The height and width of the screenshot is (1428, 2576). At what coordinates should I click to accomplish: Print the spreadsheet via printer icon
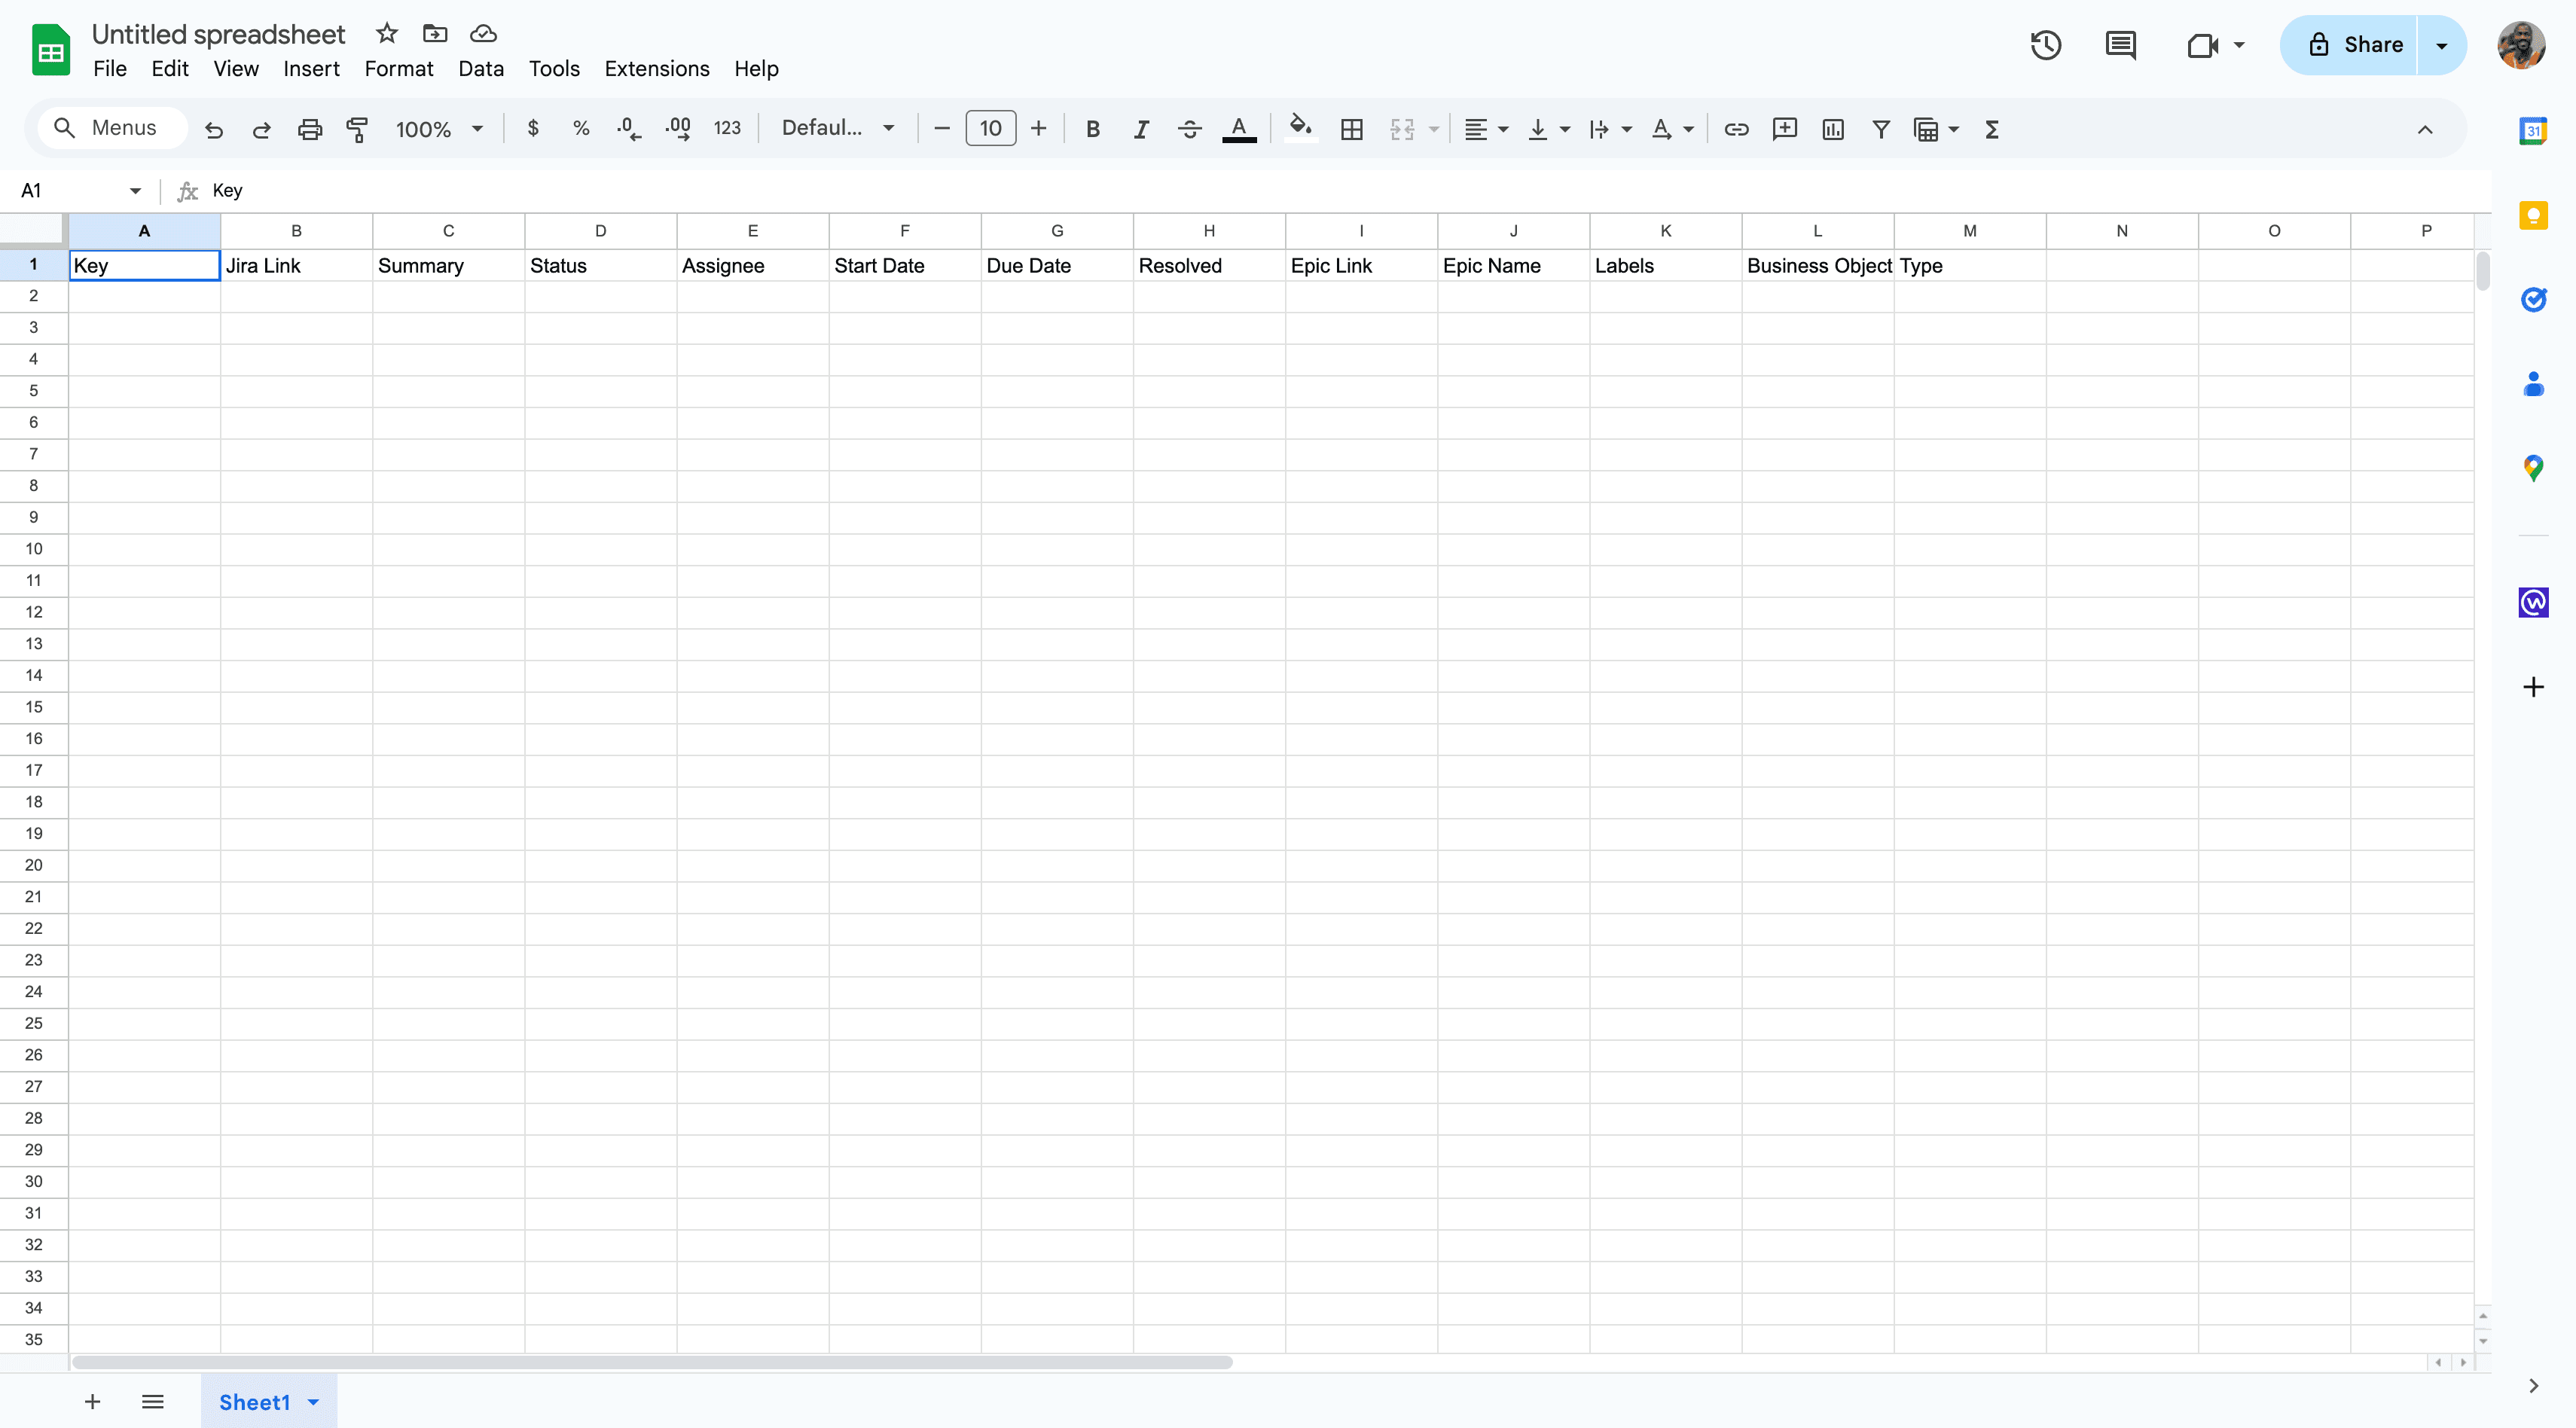click(310, 129)
